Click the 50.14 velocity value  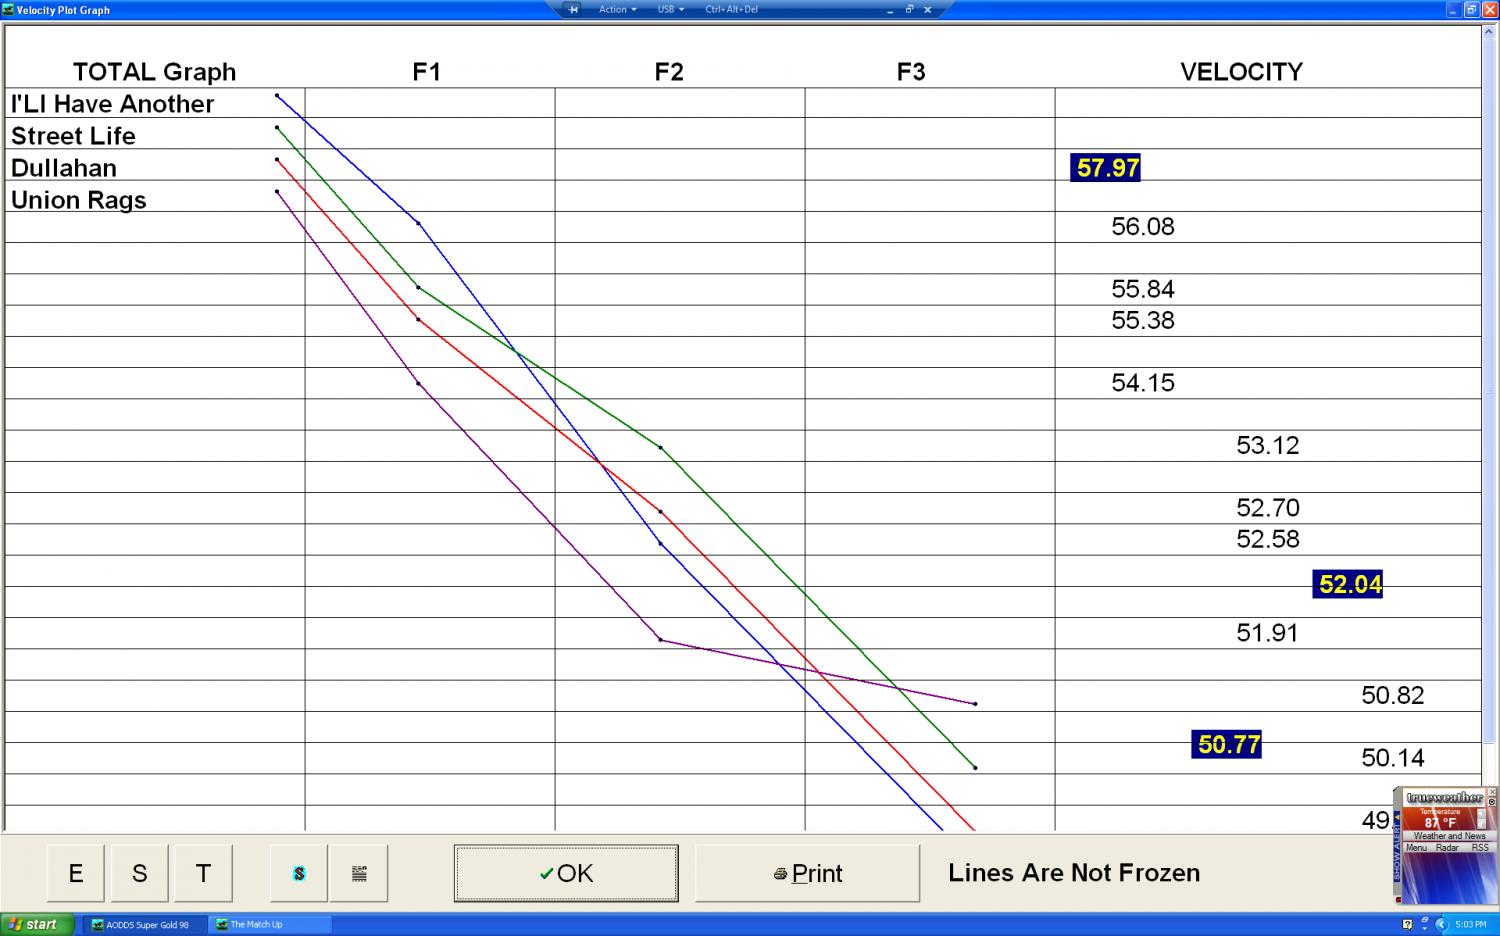pyautogui.click(x=1393, y=758)
